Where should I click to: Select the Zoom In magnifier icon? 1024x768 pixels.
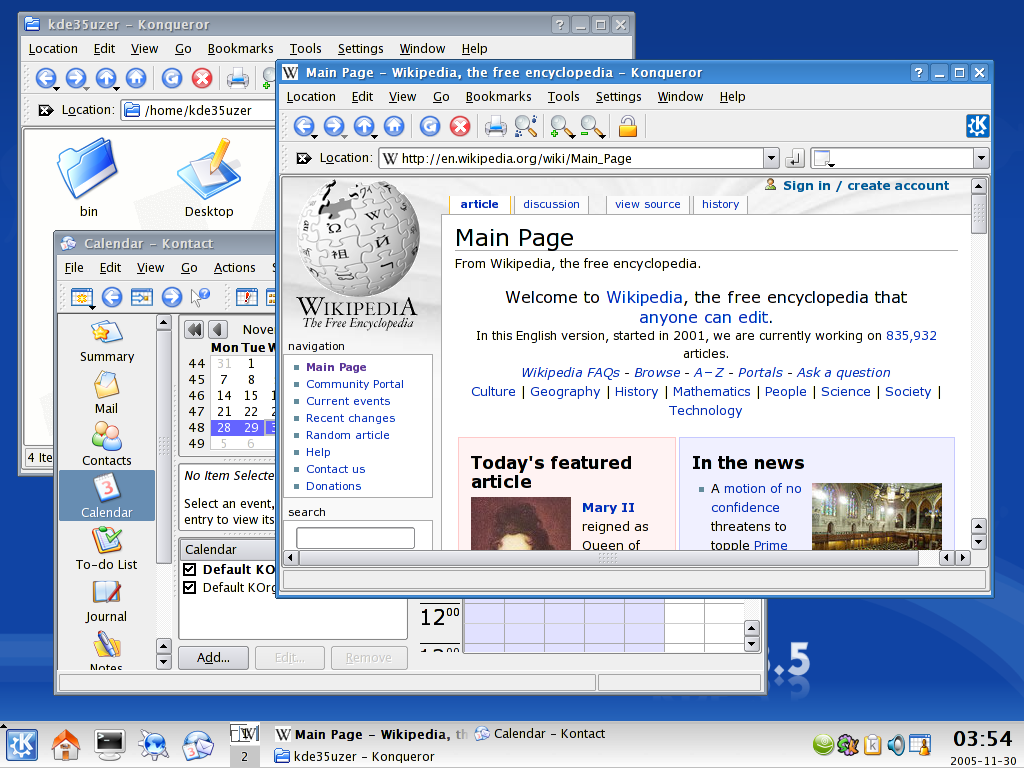[x=560, y=126]
